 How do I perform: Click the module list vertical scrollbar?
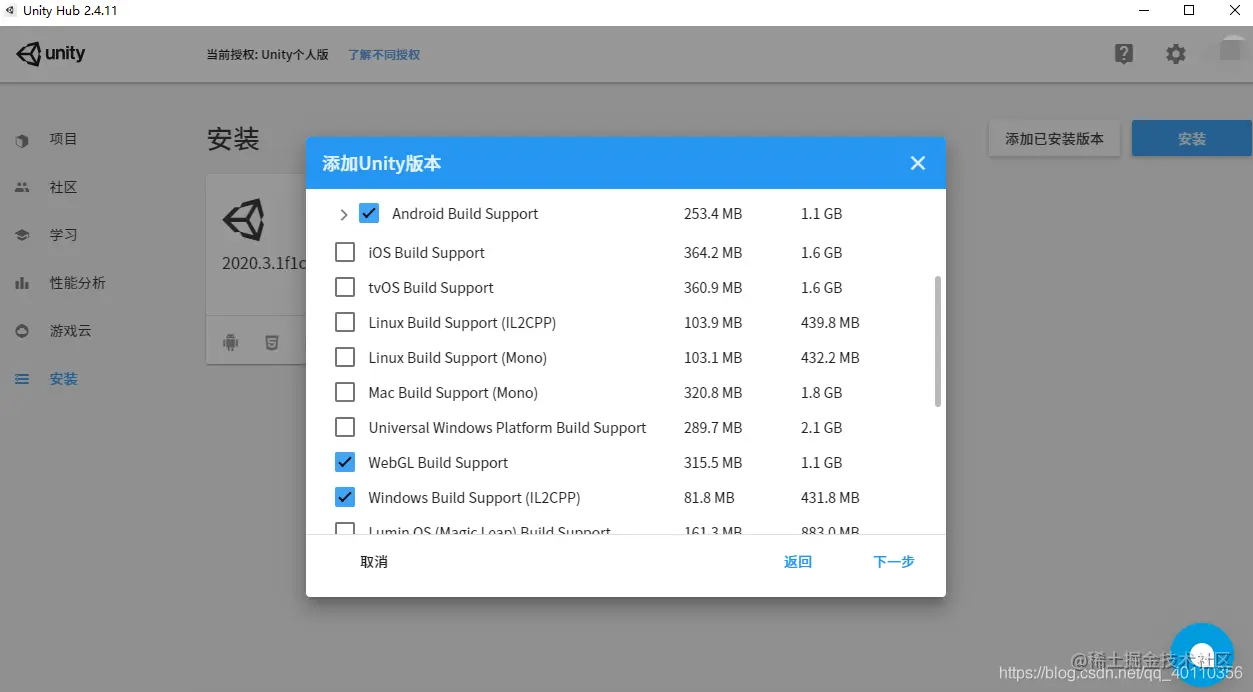(937, 342)
